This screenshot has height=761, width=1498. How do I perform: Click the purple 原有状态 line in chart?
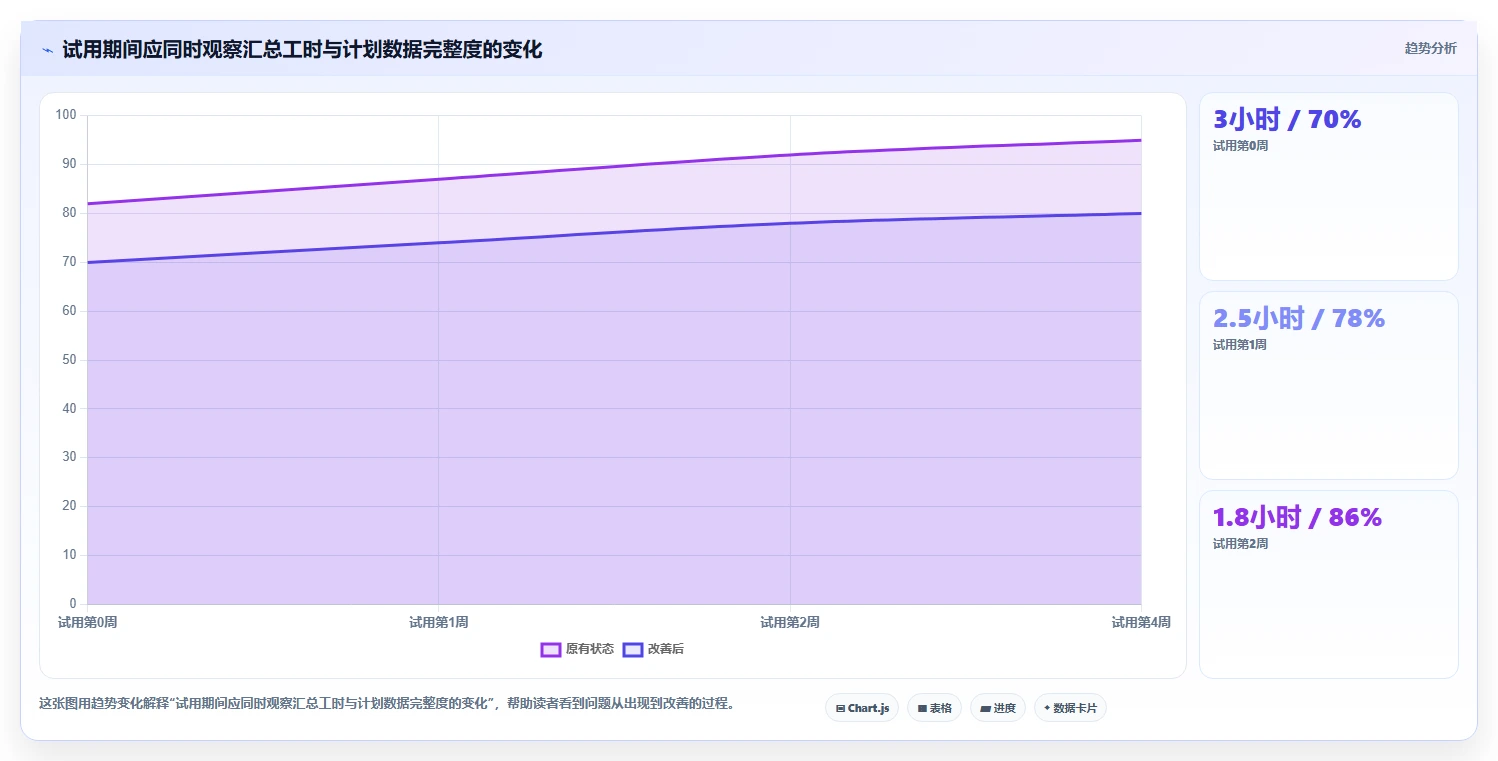[x=614, y=167]
